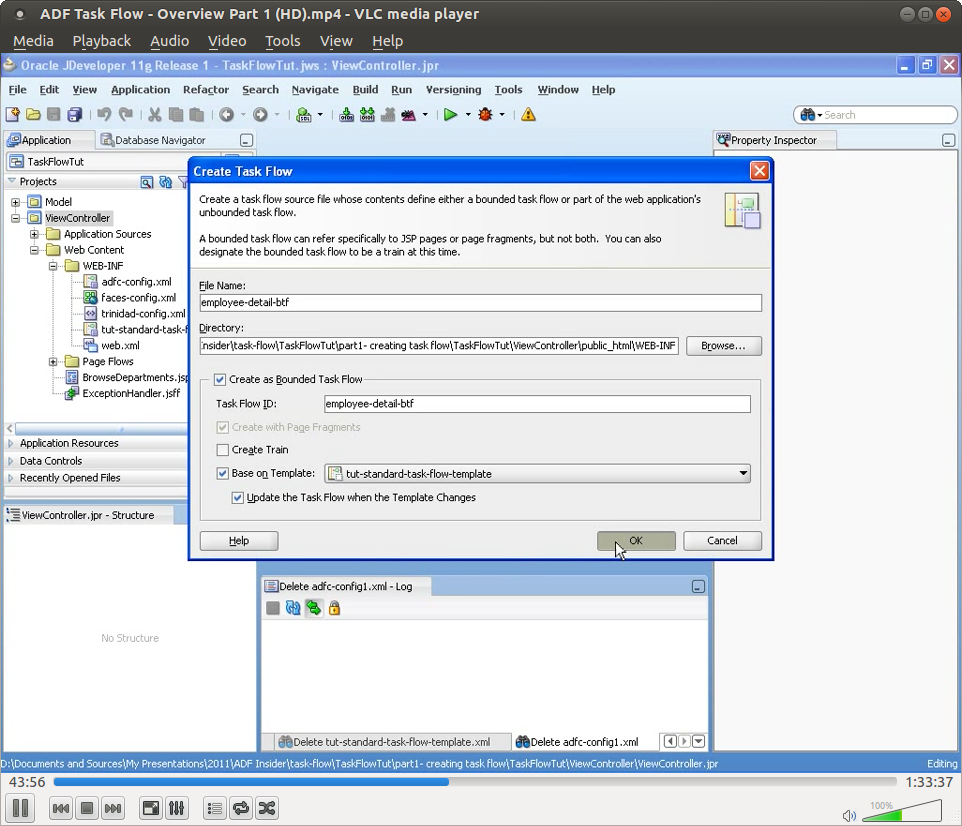
Task: Disable Update the Task Flow when Template Changes
Action: click(x=237, y=497)
